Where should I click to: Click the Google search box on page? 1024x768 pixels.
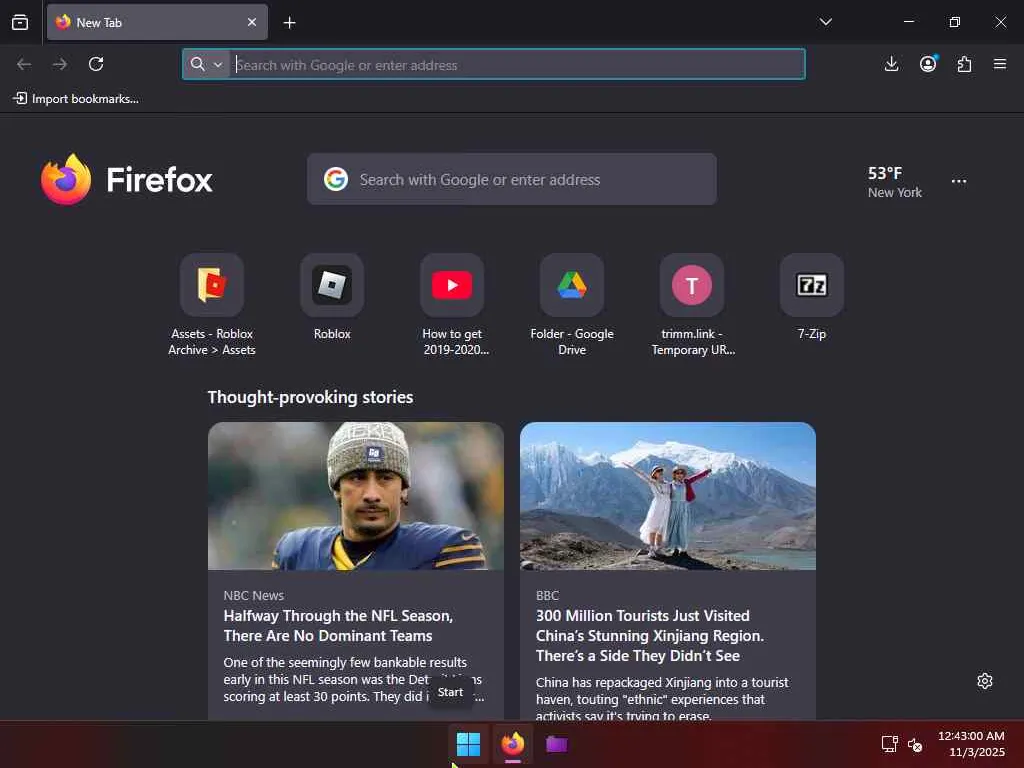tap(512, 180)
